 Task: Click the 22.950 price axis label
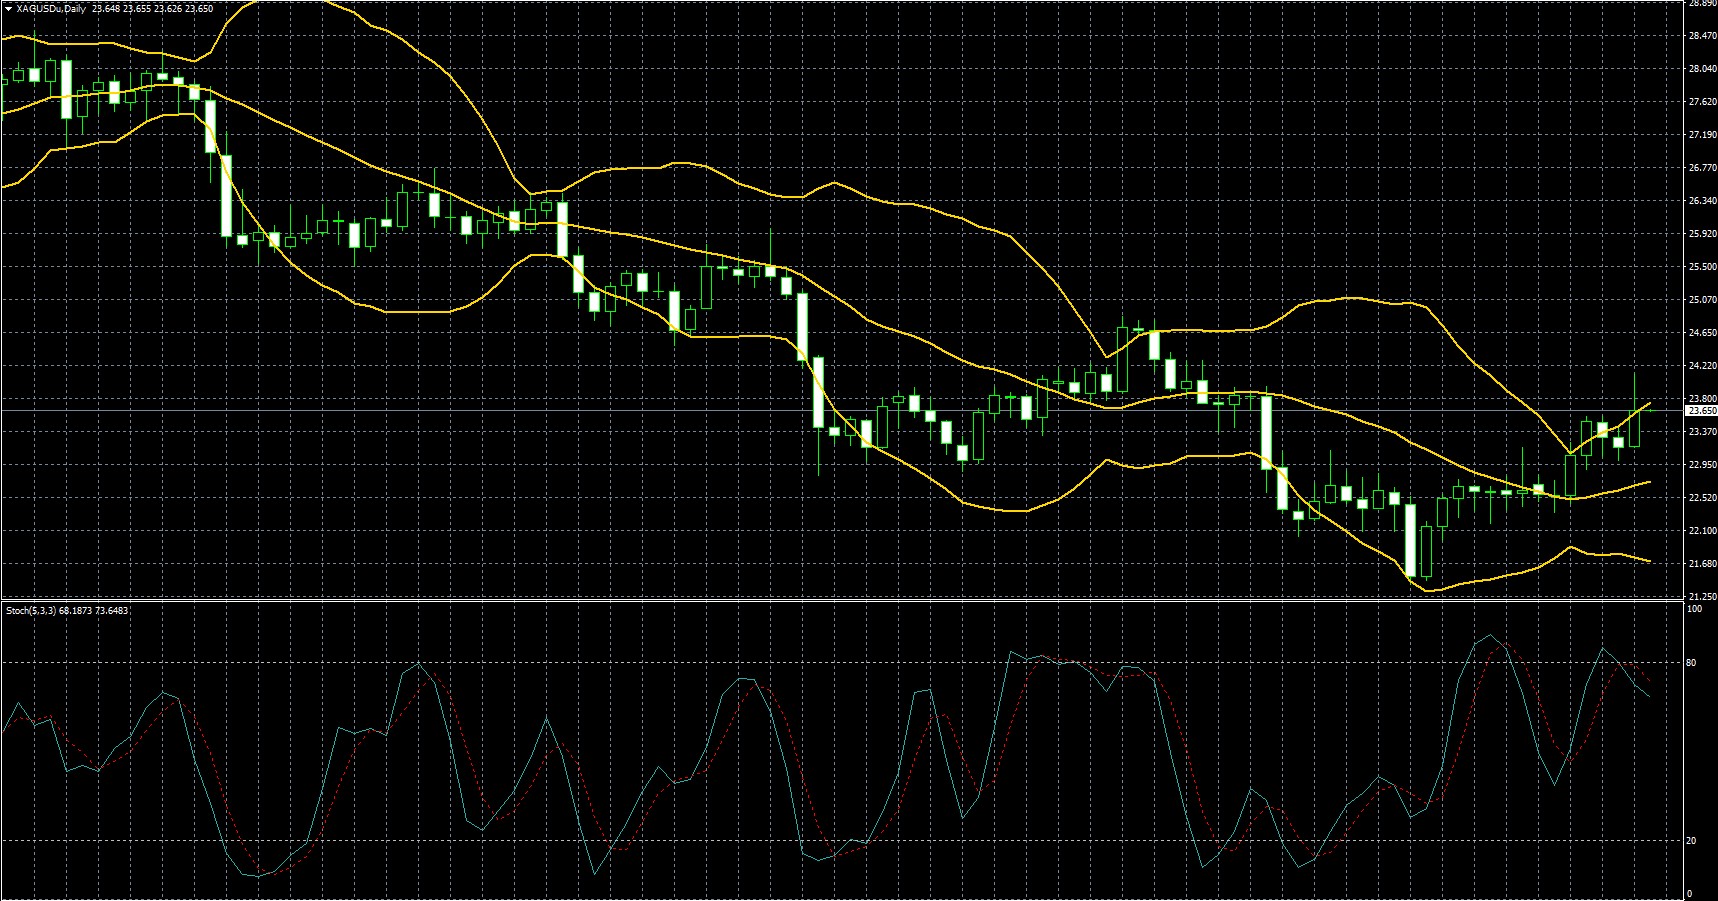point(1702,465)
